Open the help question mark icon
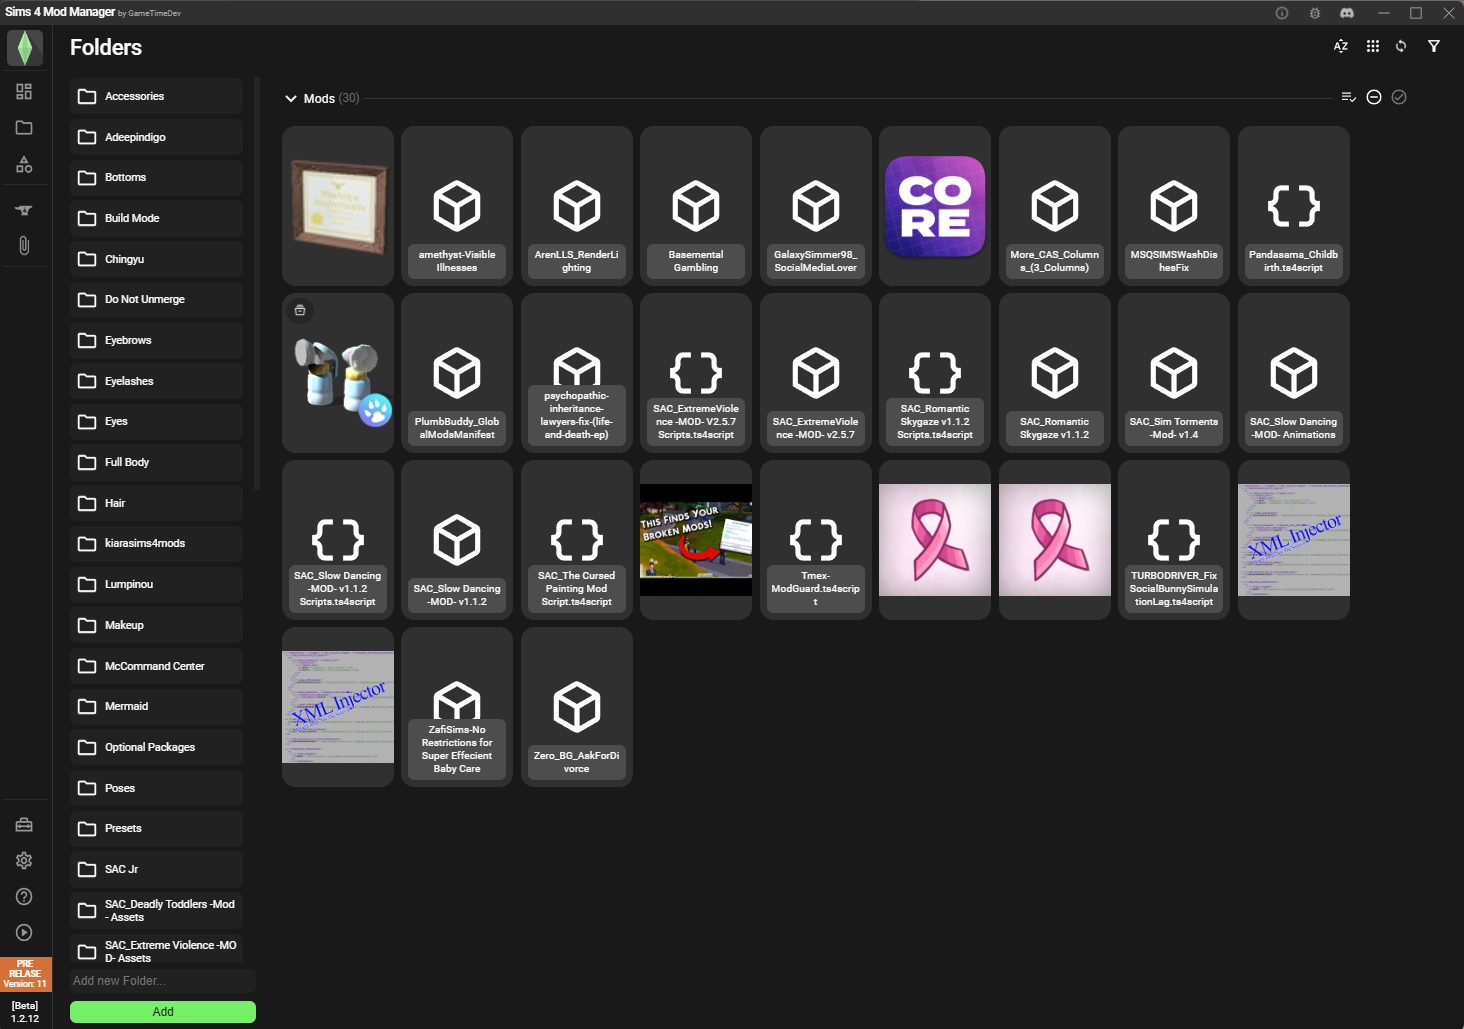The image size is (1464, 1029). [24, 897]
